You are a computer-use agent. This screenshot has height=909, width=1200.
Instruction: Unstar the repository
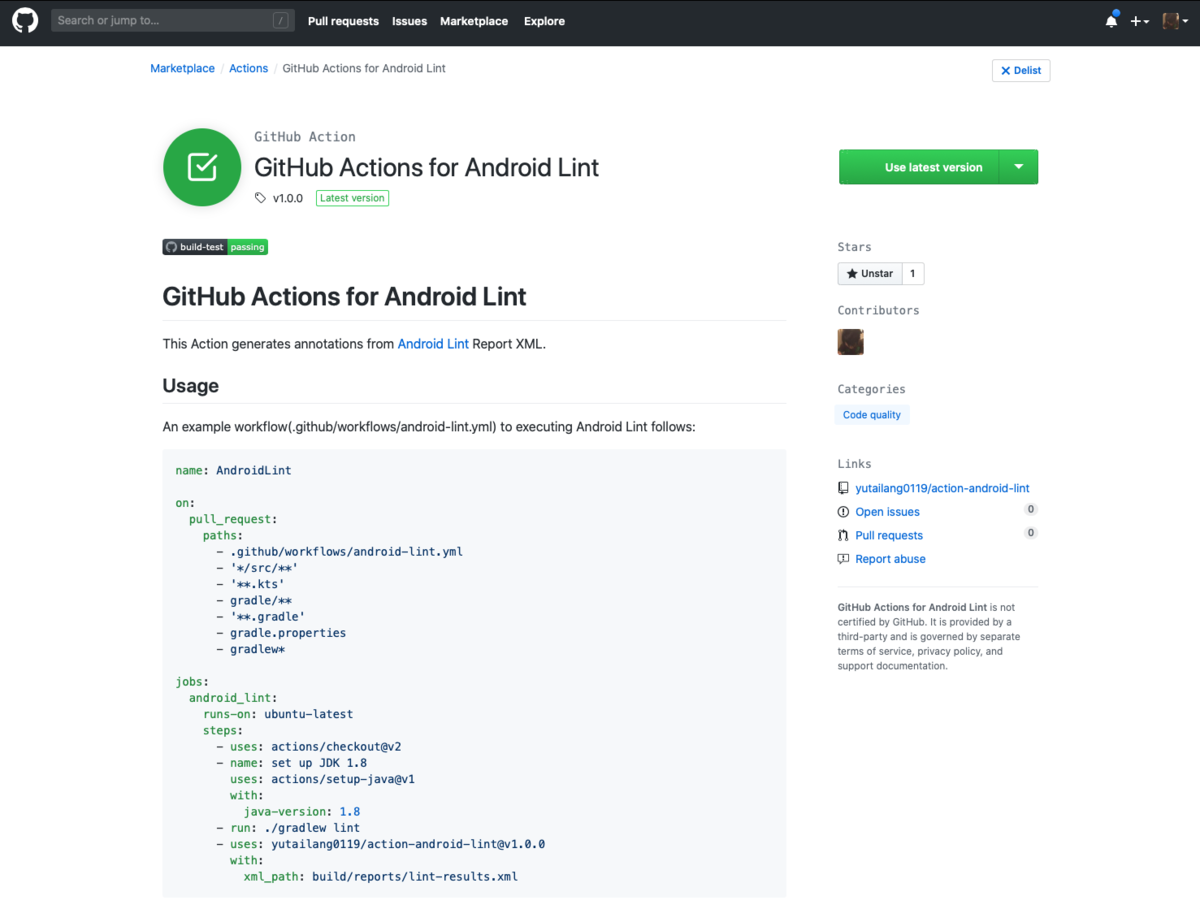(x=869, y=273)
